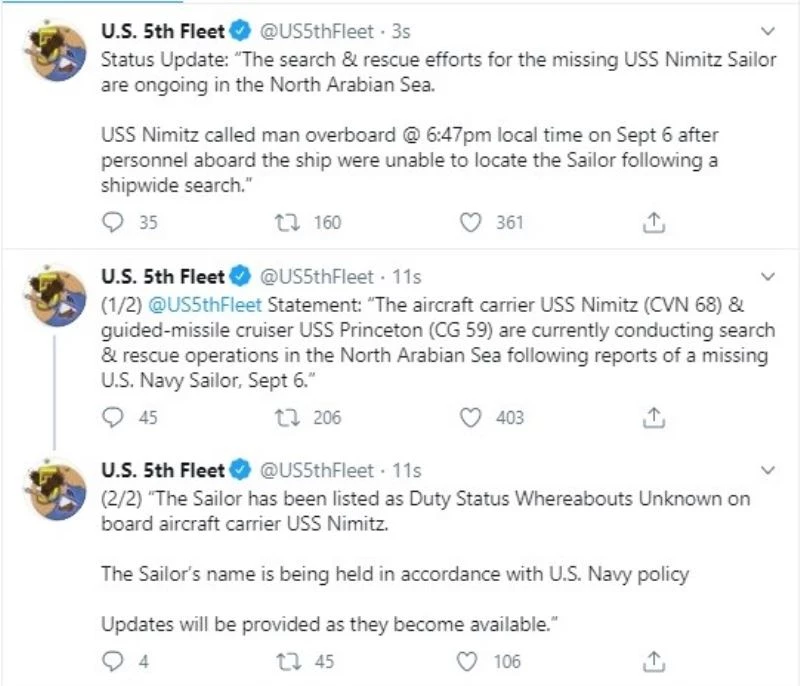Share the (1/2) statement tweet

point(654,417)
